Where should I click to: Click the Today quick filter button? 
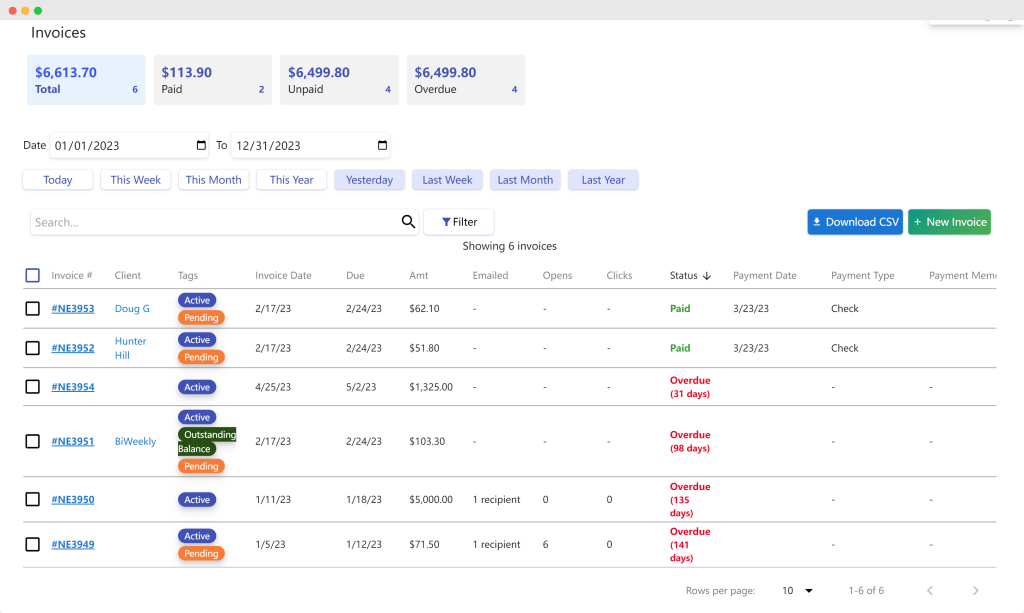tap(57, 179)
